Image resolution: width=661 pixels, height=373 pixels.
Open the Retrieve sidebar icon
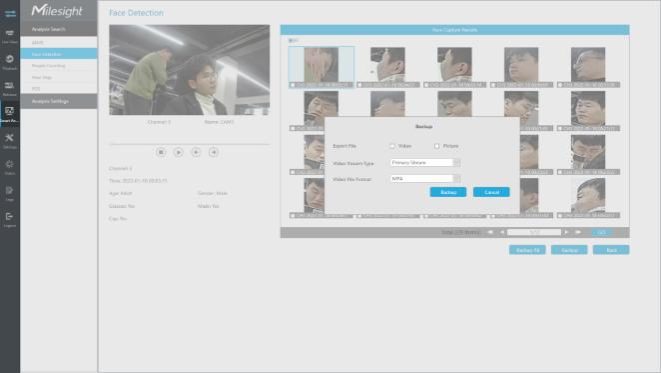[9, 89]
